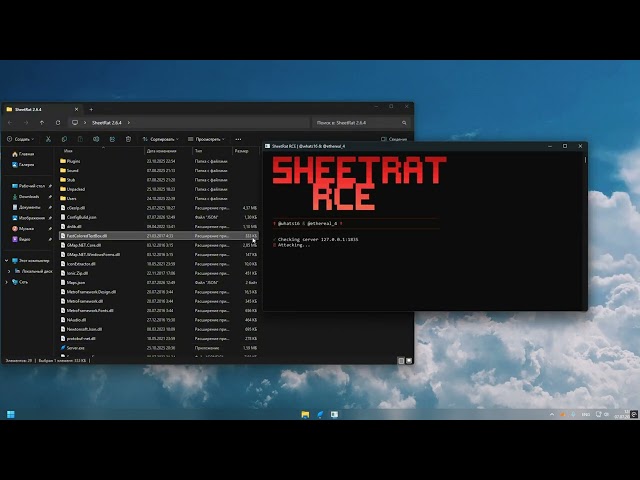Switch to details list view icon at bottom
Image resolution: width=640 pixels, height=480 pixels.
pos(401,361)
